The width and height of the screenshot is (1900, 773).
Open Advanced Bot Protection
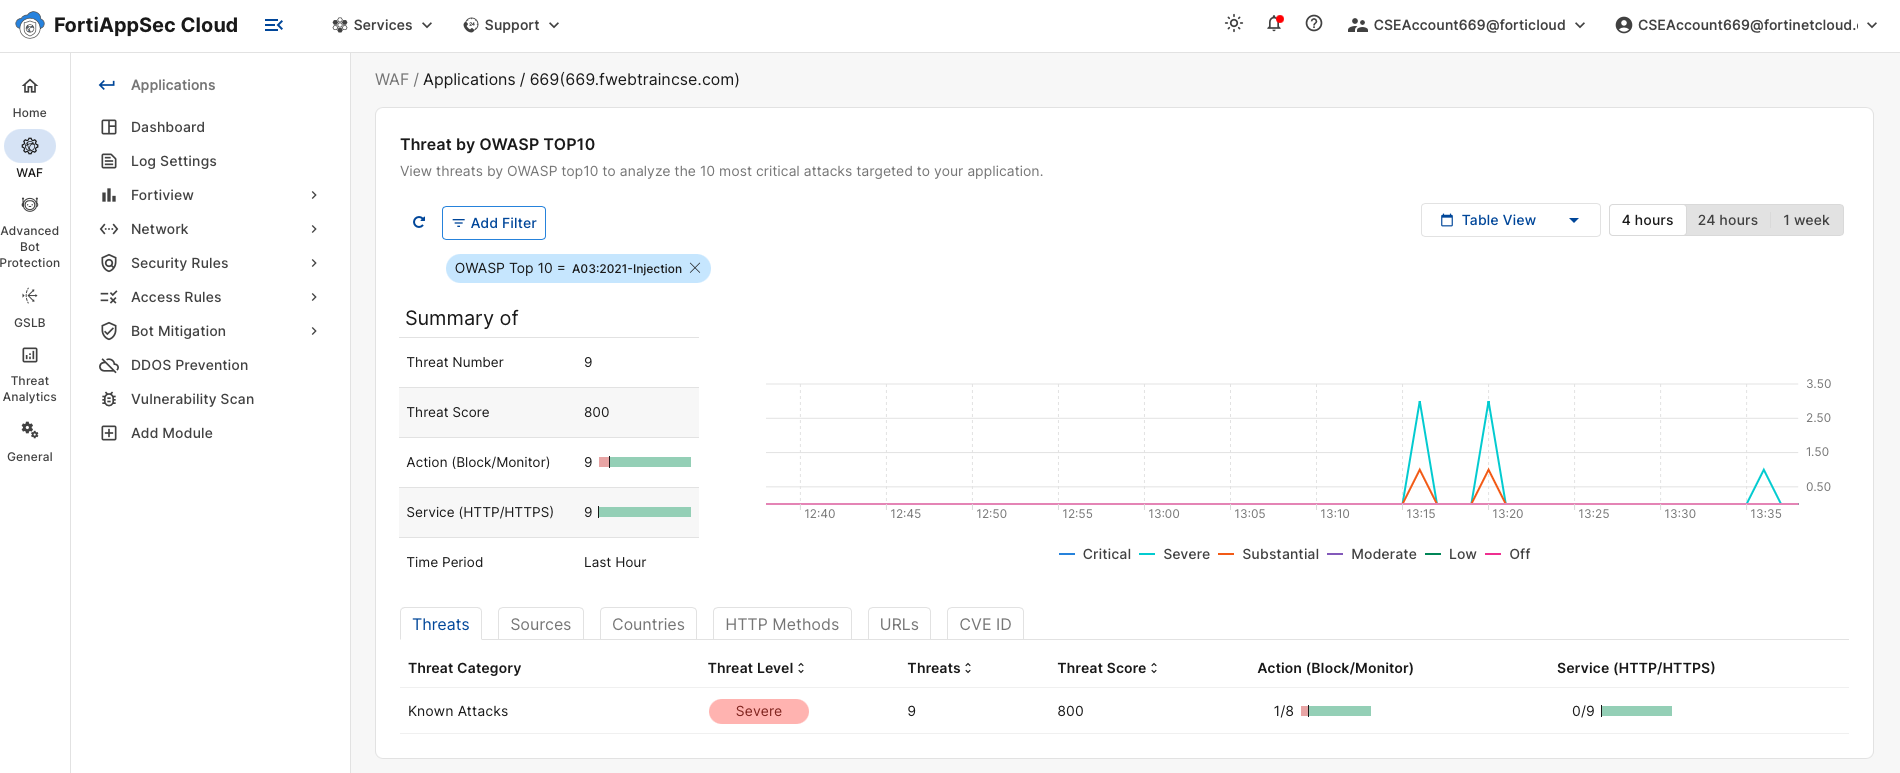[x=30, y=233]
